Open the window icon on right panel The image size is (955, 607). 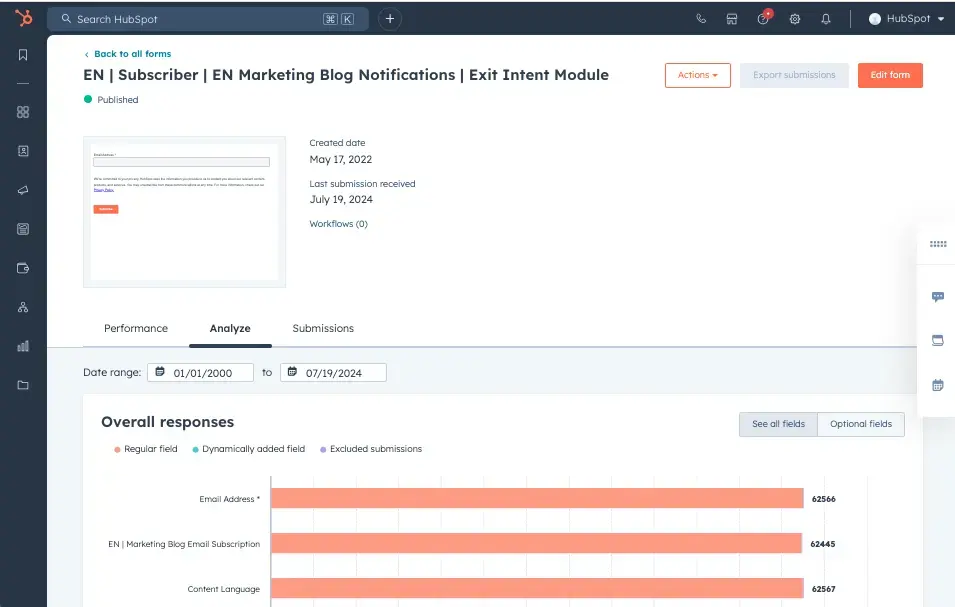938,340
